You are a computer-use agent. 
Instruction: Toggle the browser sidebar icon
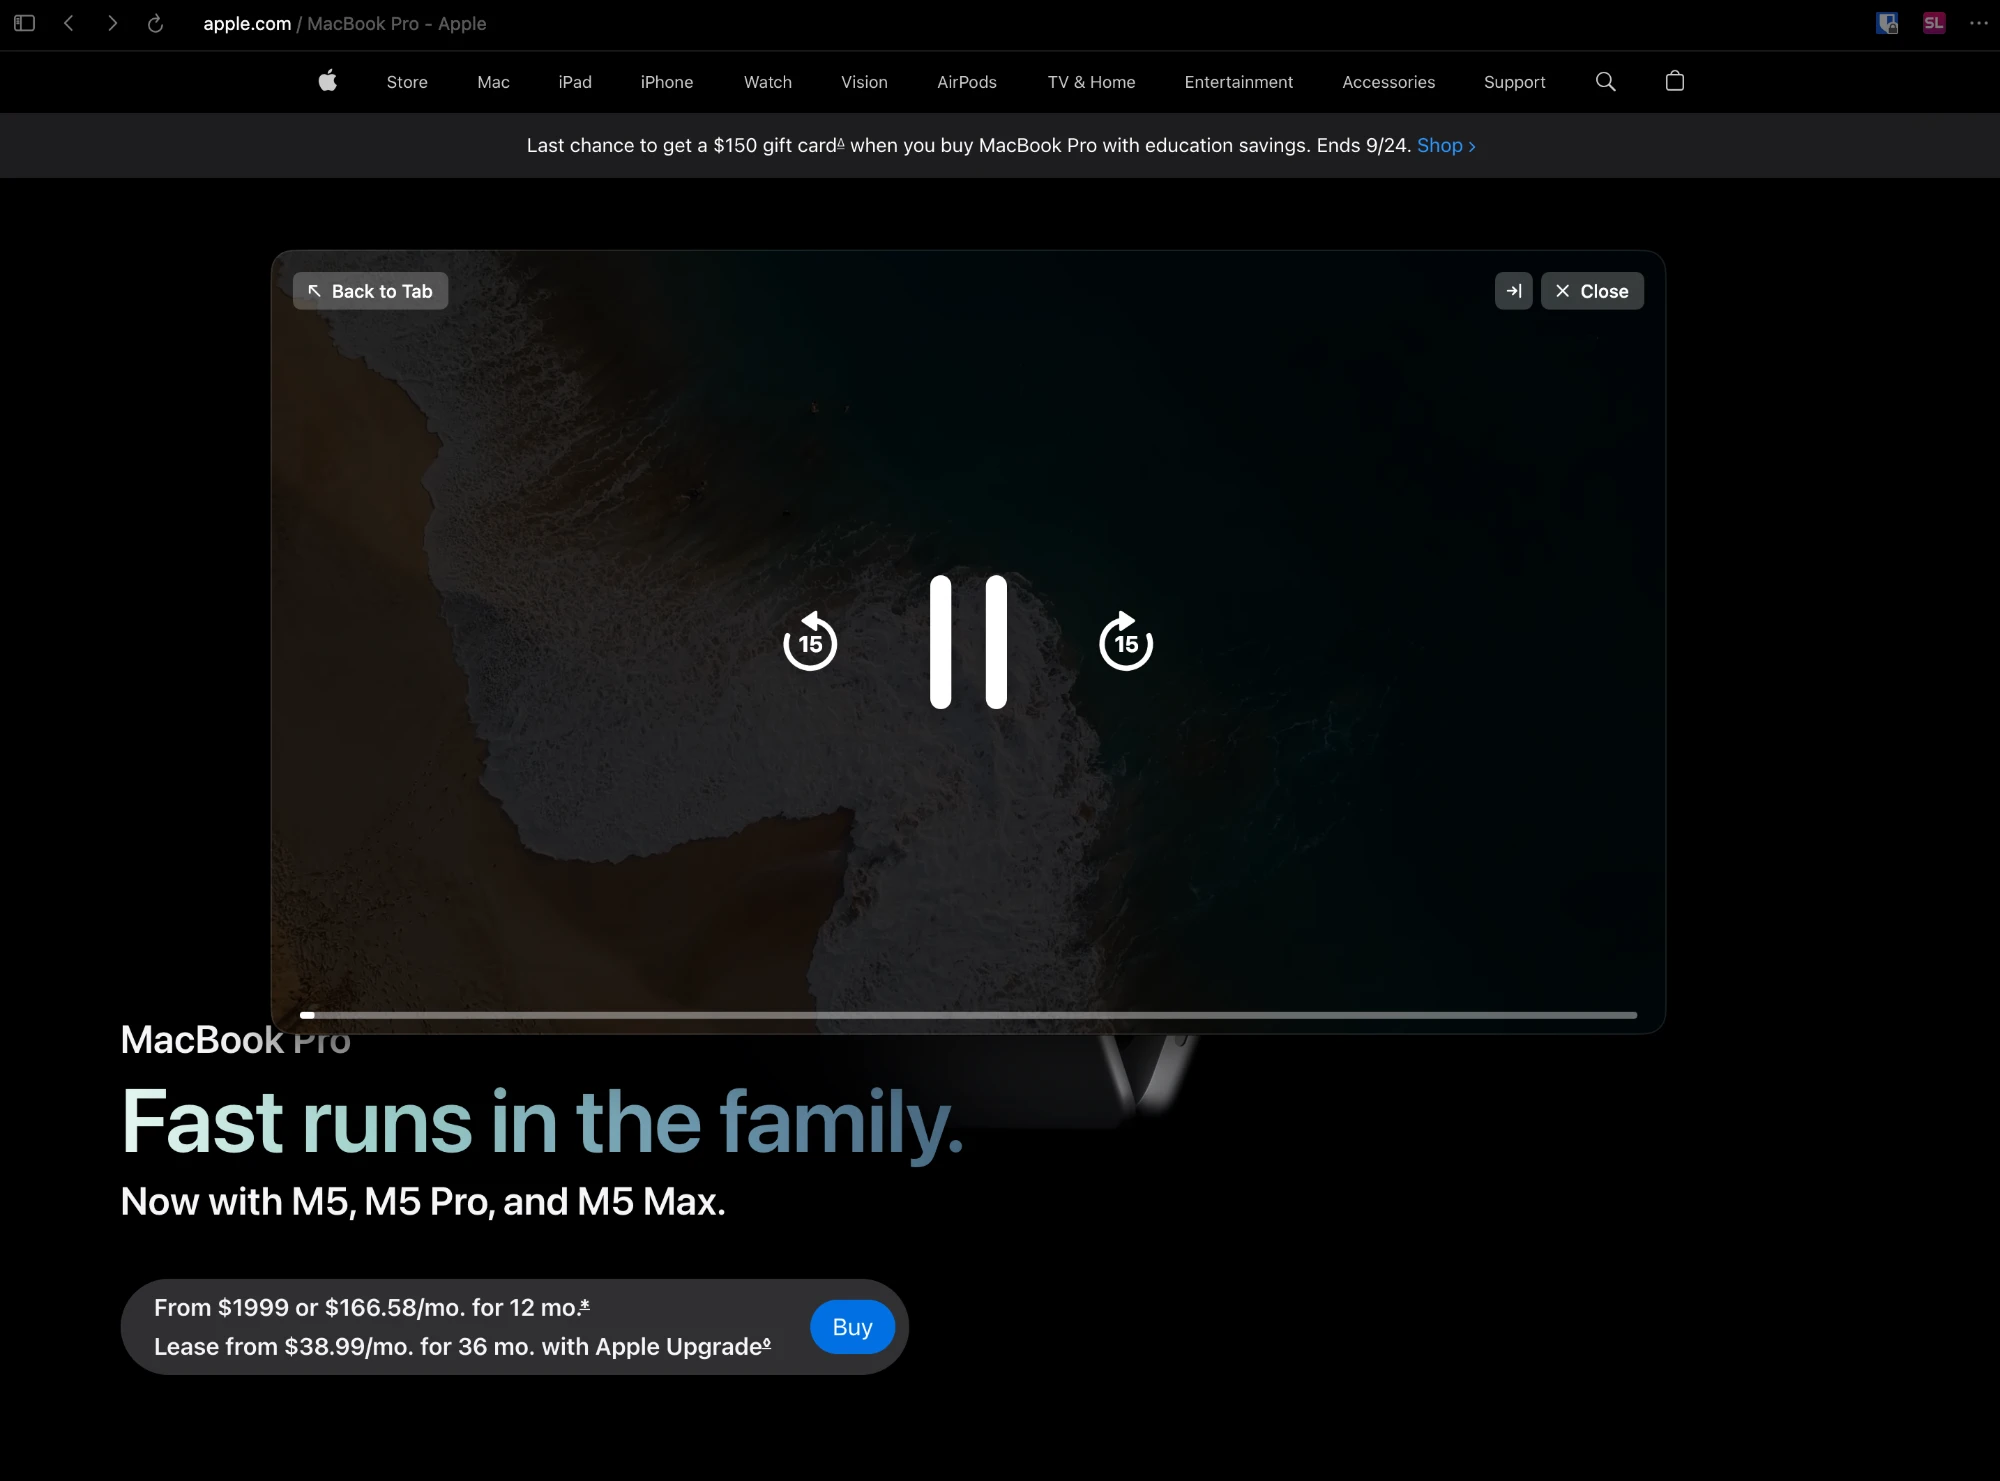click(25, 23)
